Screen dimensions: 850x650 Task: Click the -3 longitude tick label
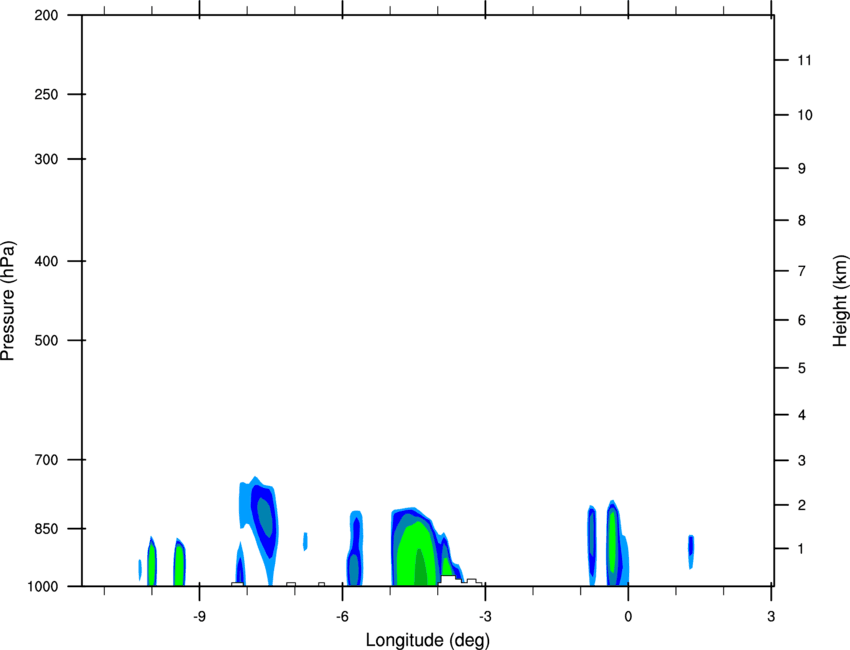click(485, 617)
